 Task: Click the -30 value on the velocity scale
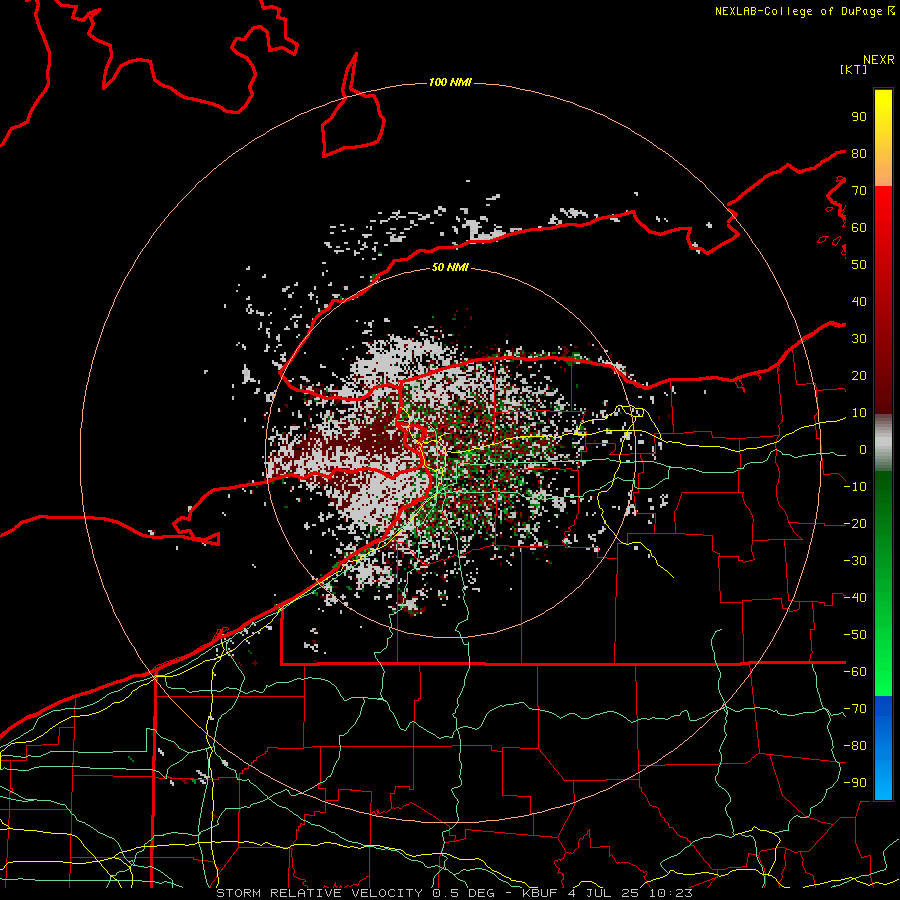click(x=855, y=561)
